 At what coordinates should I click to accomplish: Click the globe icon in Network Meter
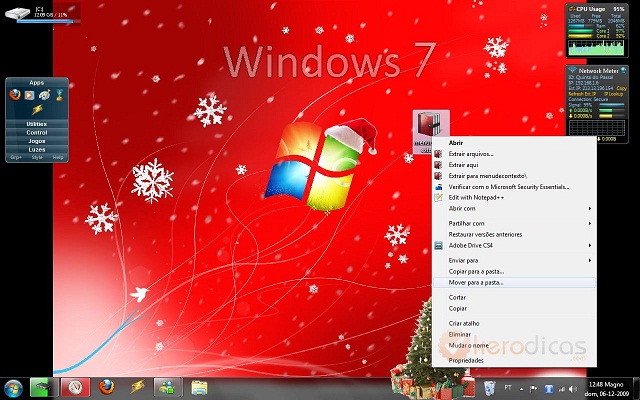623,71
